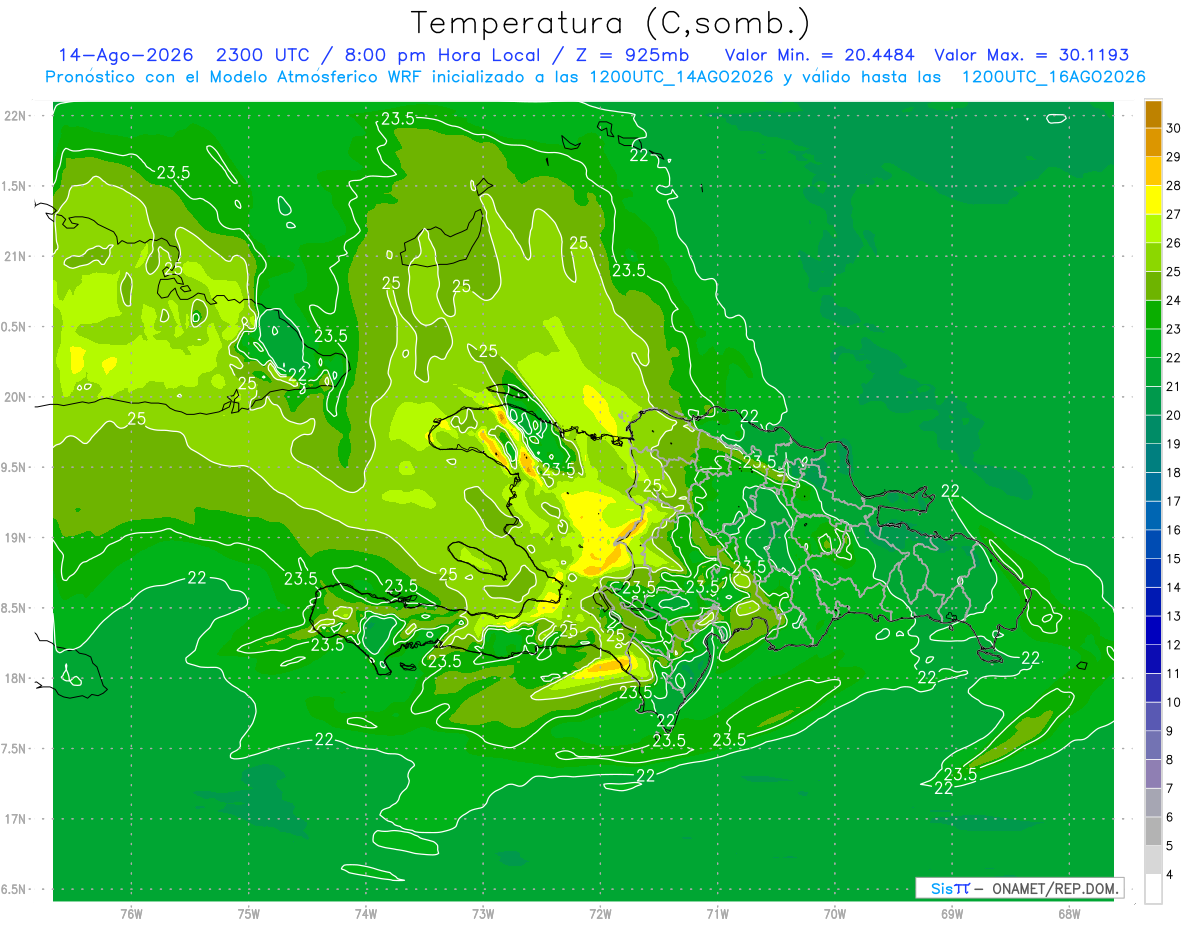
Task: Select the grey swatch between 5 and 6
Action: [x=1153, y=832]
